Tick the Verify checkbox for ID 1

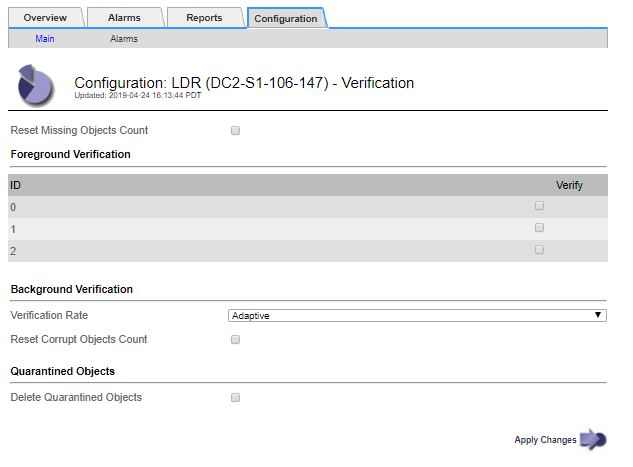click(540, 228)
